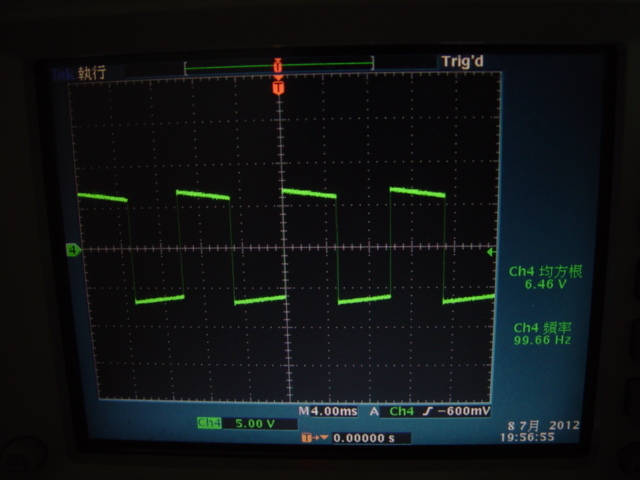The image size is (640, 480).
Task: Click the Ch4 均方根 measurement label
Action: (x=545, y=271)
